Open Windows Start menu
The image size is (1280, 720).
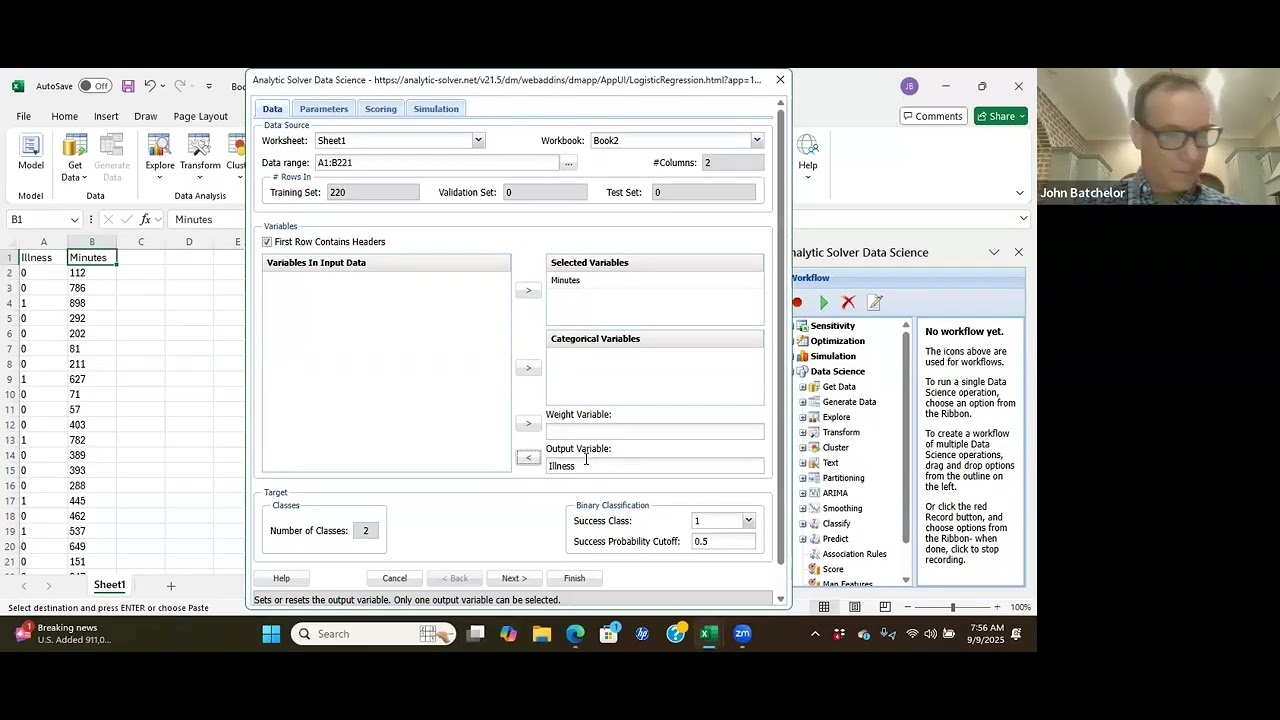pos(271,633)
